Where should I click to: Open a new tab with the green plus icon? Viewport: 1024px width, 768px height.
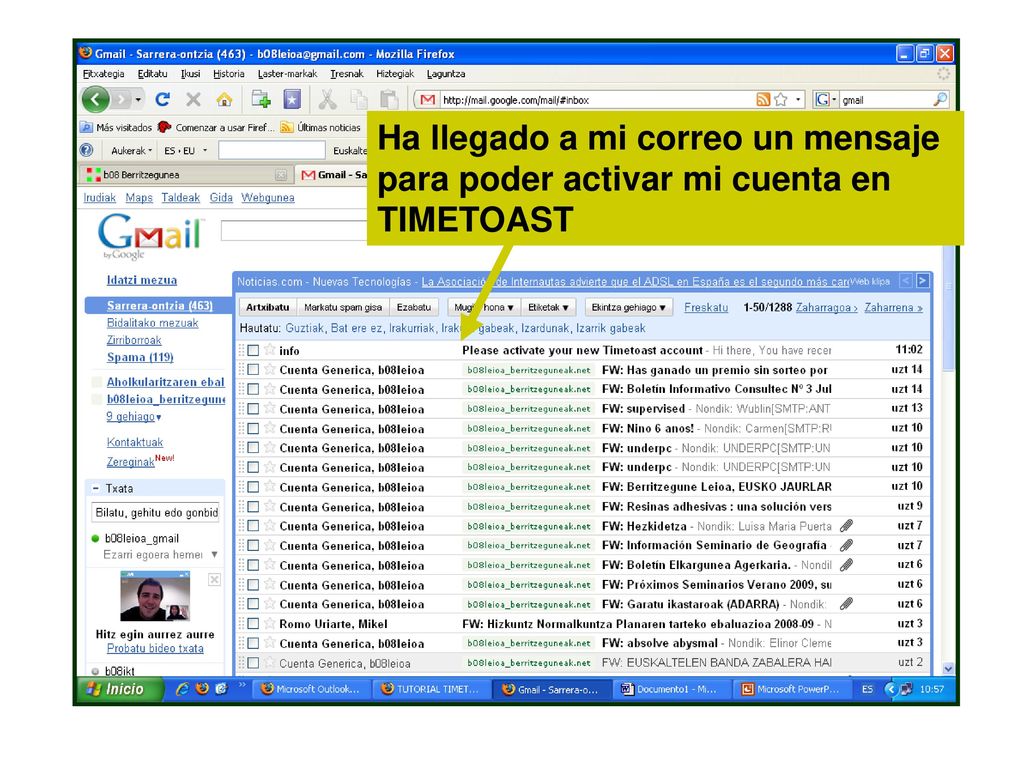[261, 99]
